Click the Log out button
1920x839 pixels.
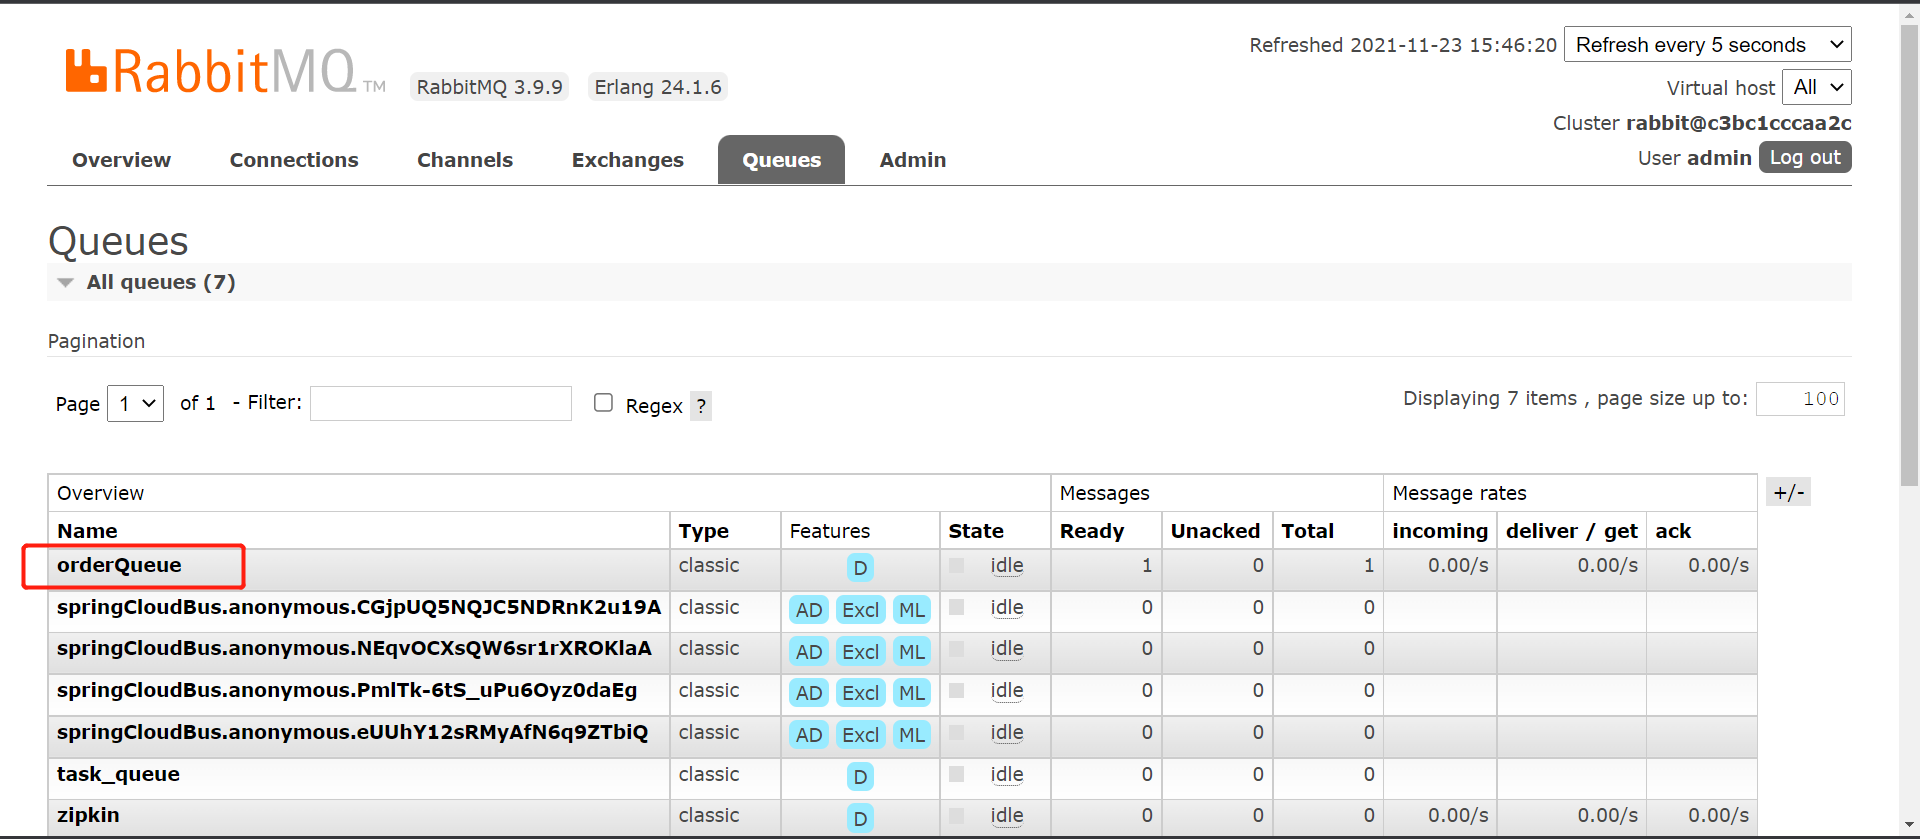(1805, 157)
